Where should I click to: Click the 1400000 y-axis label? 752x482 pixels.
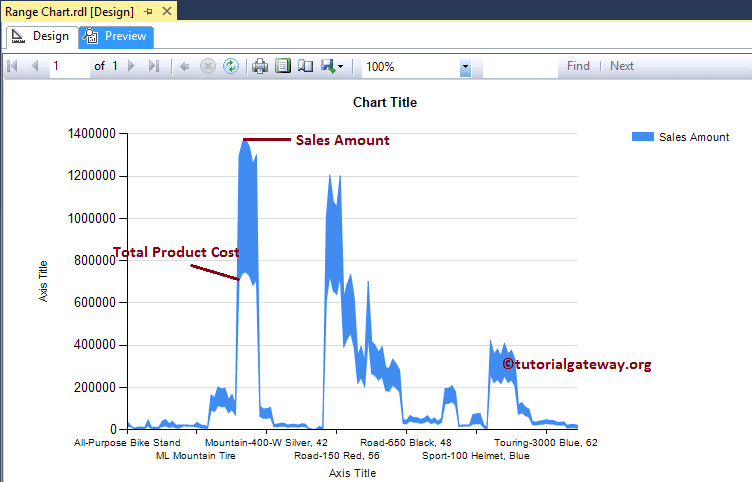[92, 133]
